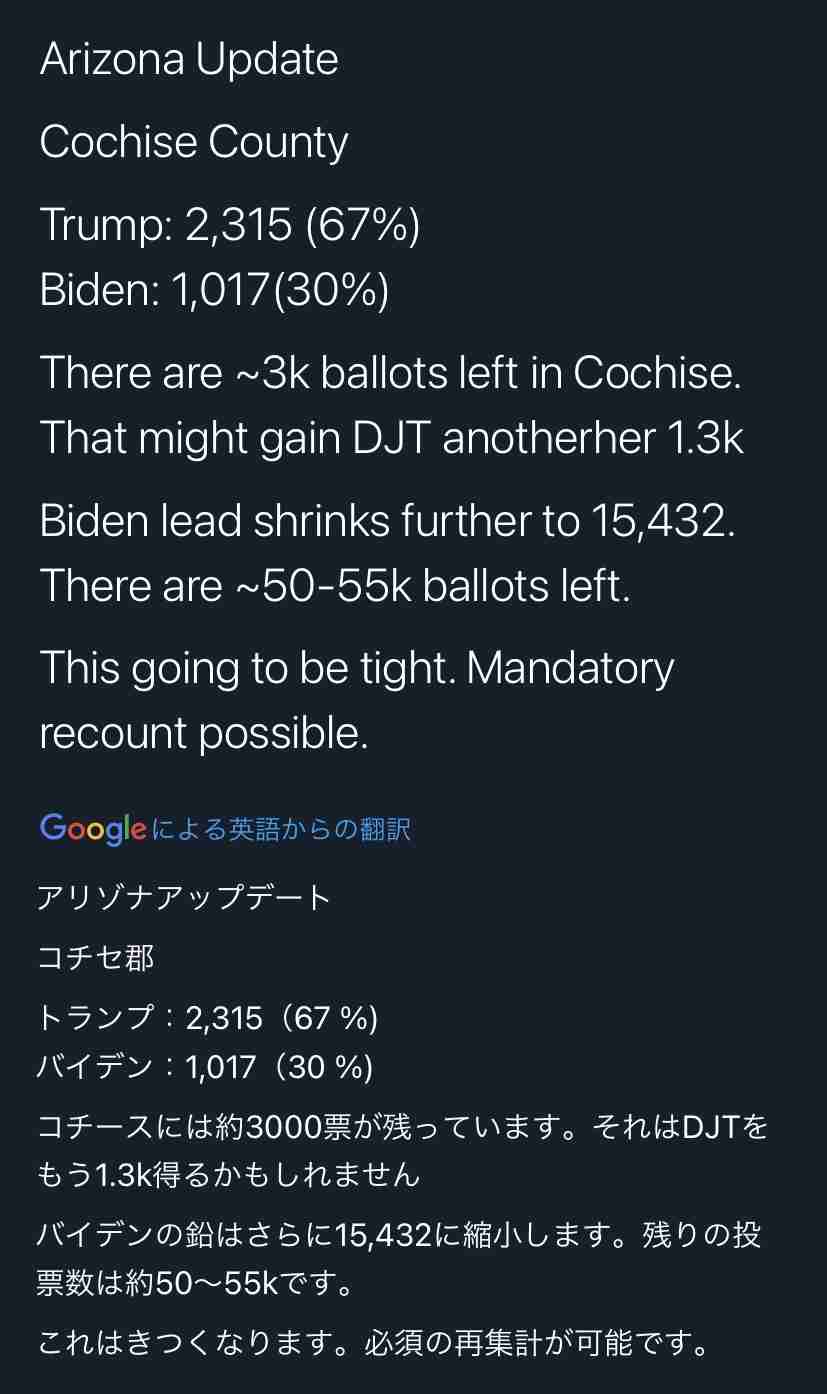Click the Google logo icon
Viewport: 827px width, 1394px height.
click(93, 829)
